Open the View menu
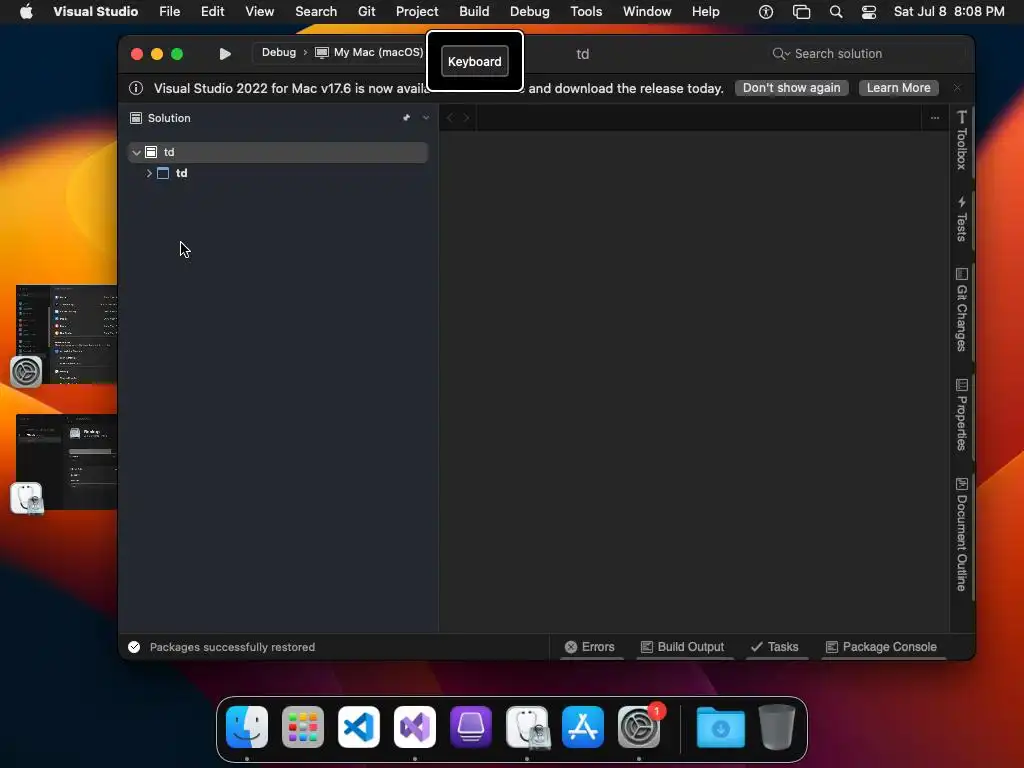 [x=259, y=12]
